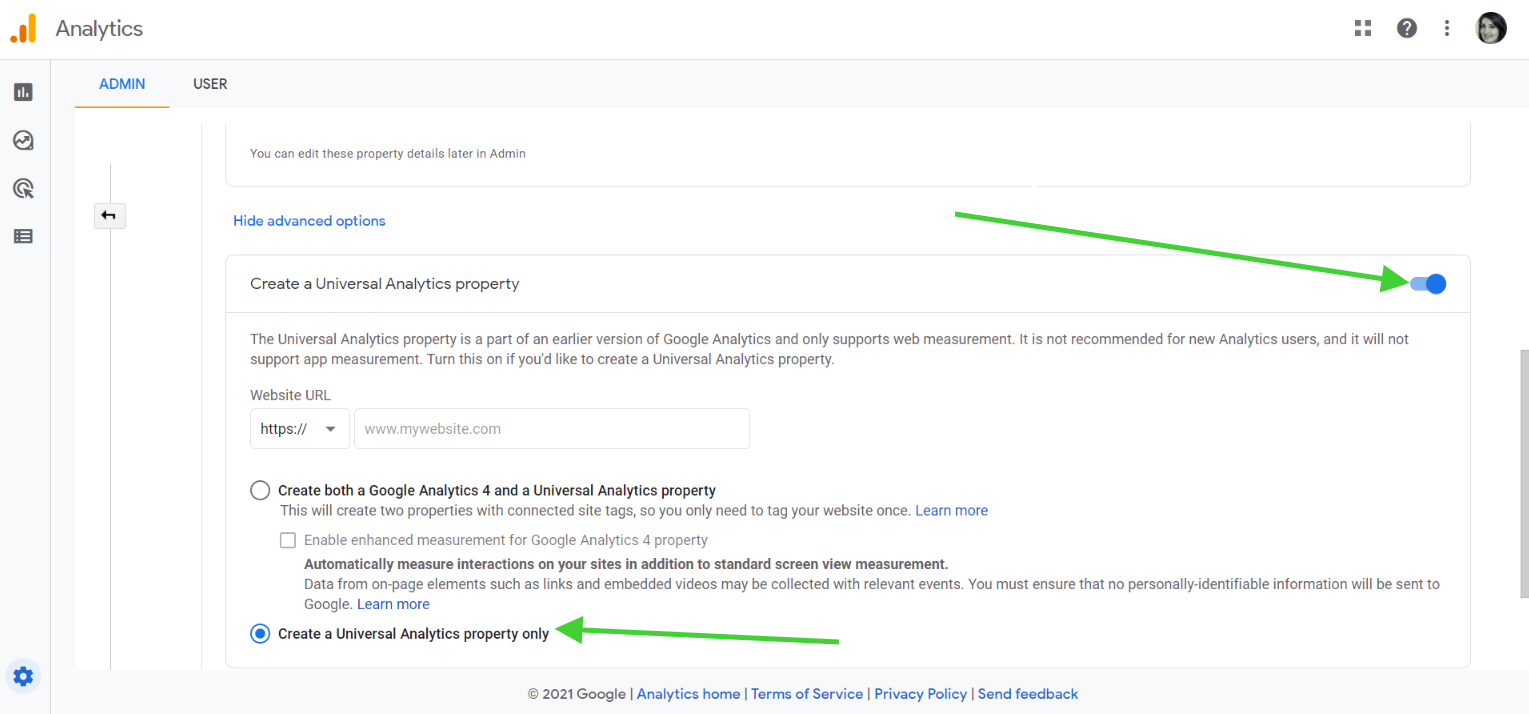Screen dimensions: 1529x714
Task: Open the Help question mark icon
Action: 1407,28
